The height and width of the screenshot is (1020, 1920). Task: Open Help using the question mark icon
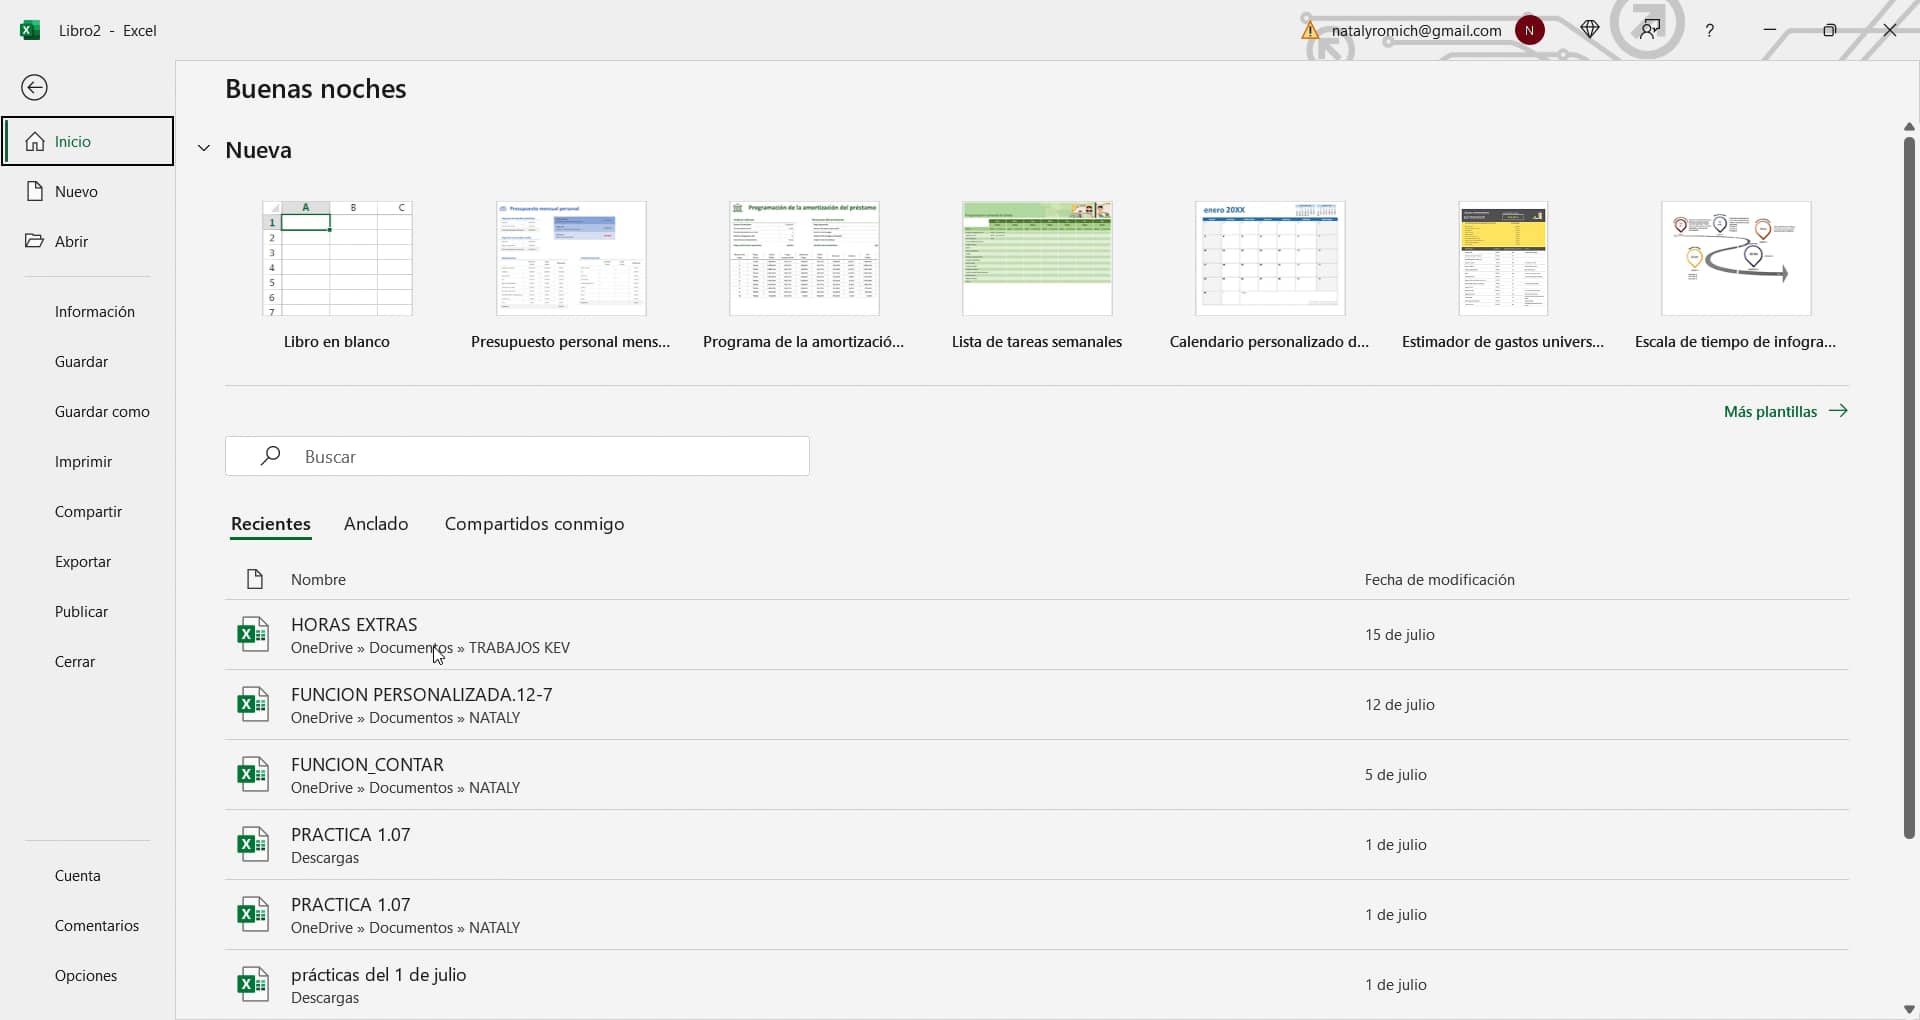pos(1710,30)
